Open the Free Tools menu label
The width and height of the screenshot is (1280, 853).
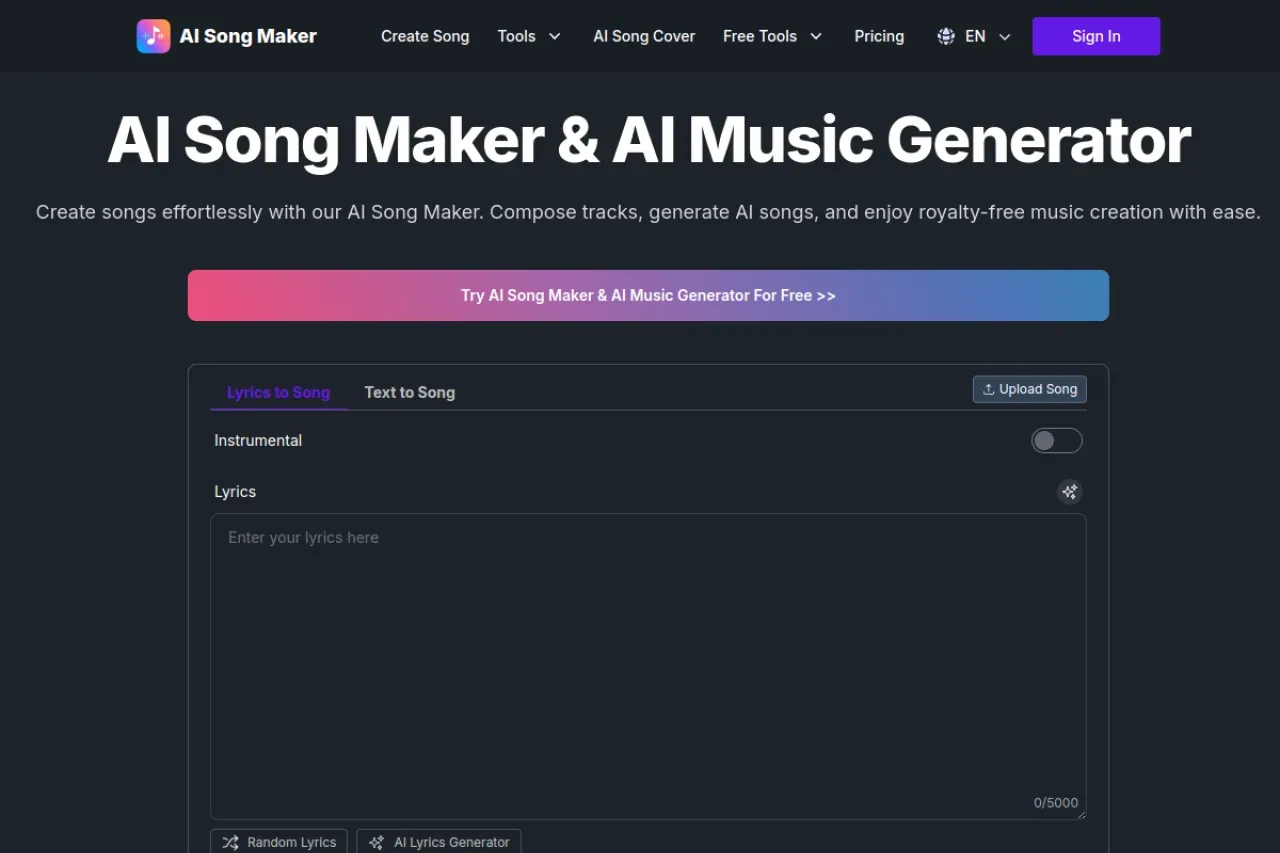(x=760, y=36)
